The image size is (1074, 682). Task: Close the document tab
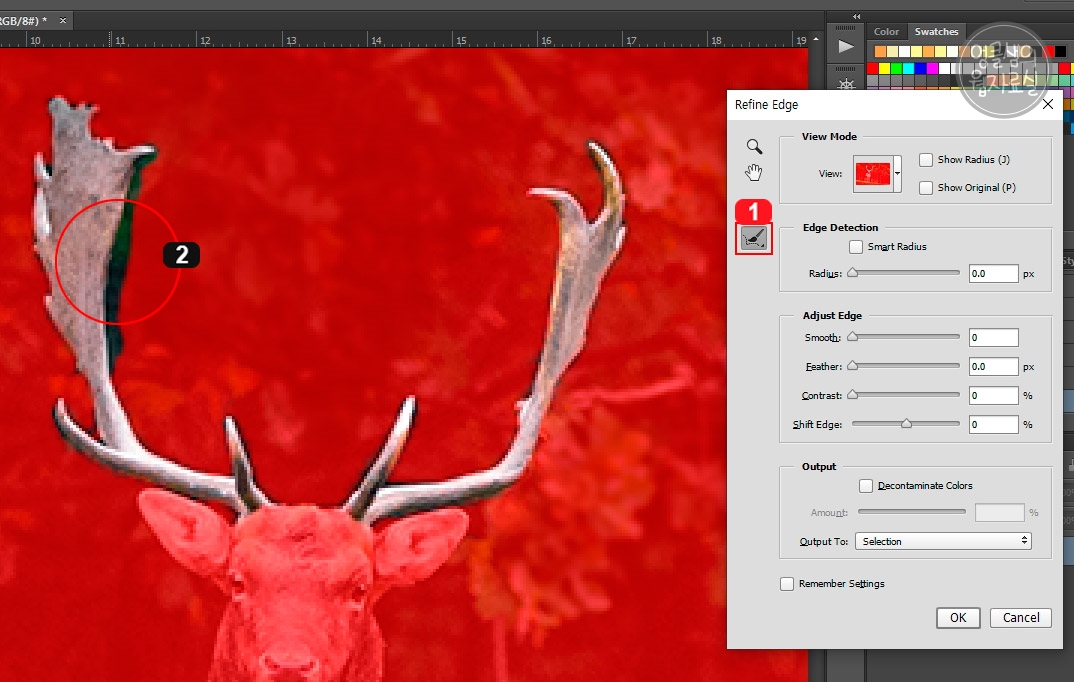63,21
